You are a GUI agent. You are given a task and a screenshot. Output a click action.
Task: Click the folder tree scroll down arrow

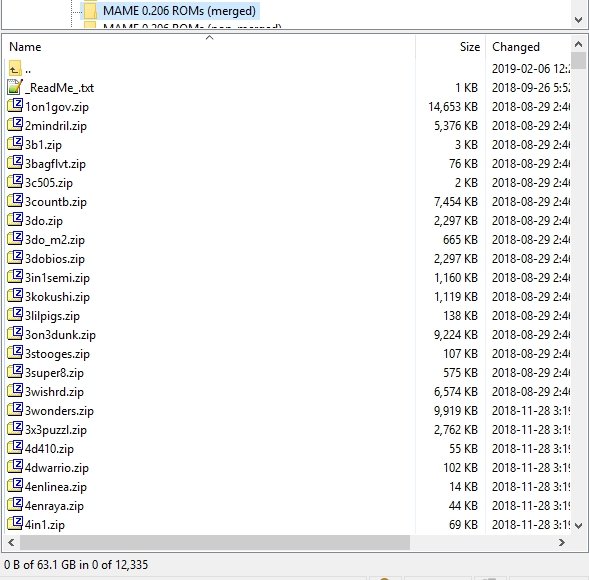tap(578, 20)
